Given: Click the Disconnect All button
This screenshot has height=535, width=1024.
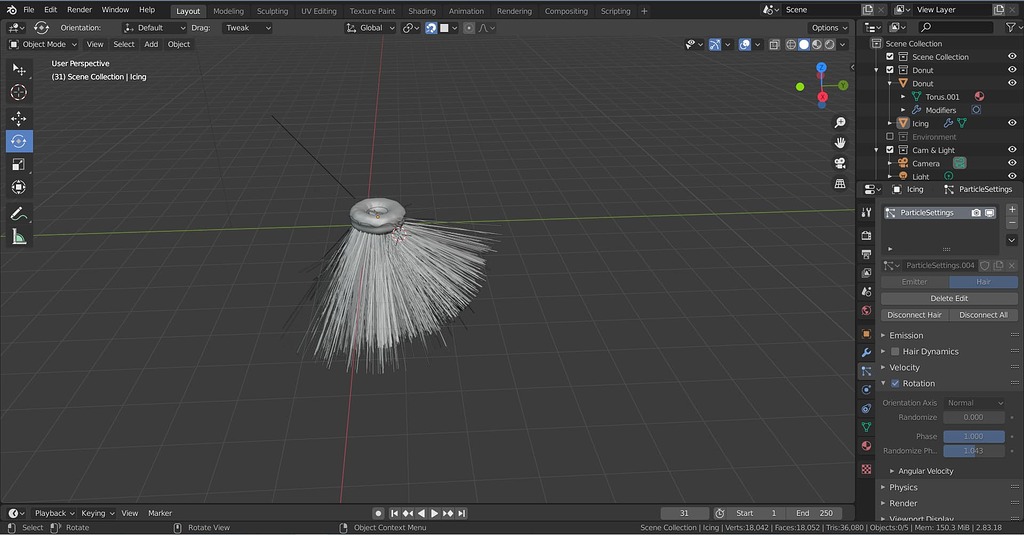Looking at the screenshot, I should 984,315.
